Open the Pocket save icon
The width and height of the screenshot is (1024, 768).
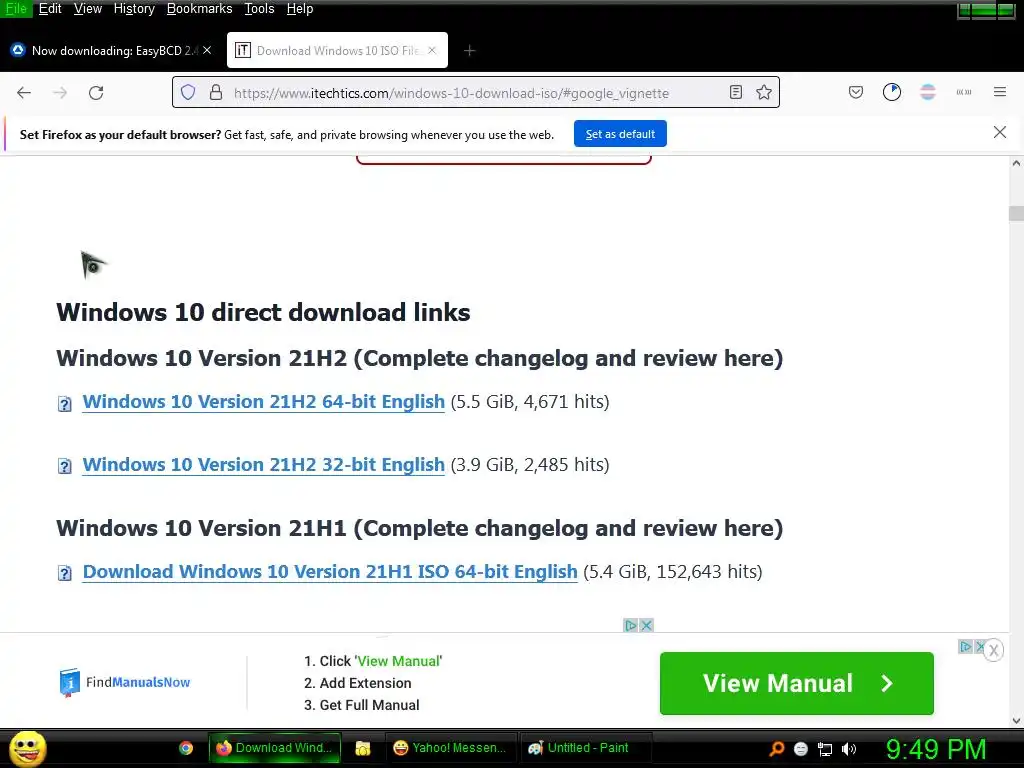(856, 93)
